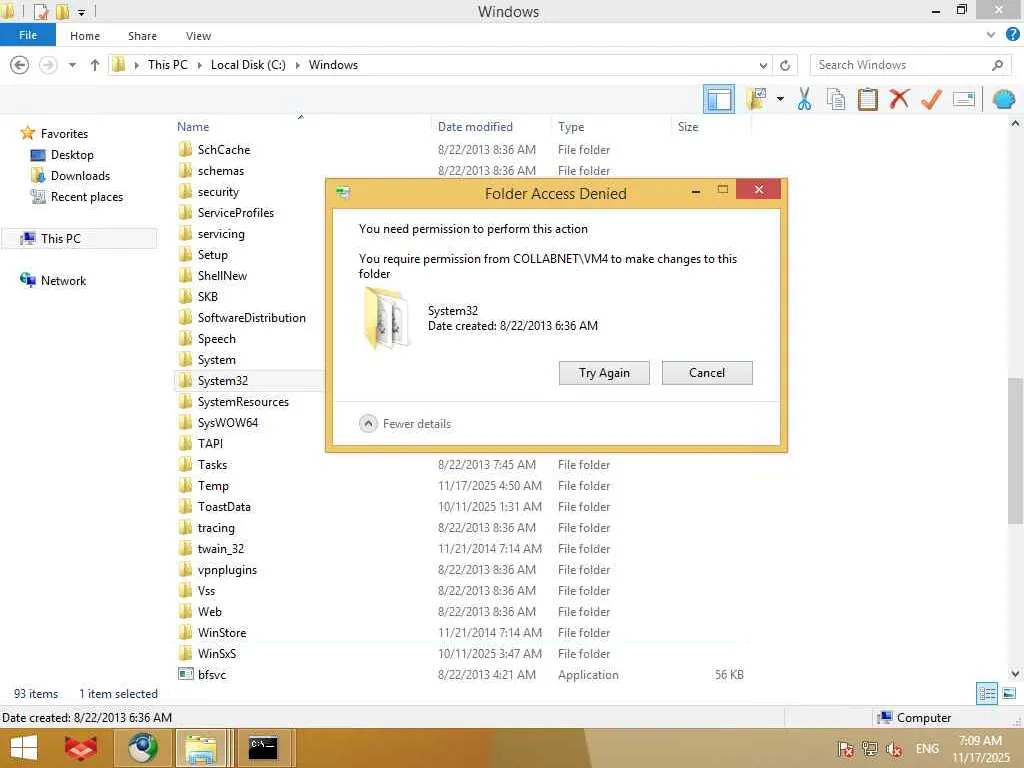This screenshot has height=768, width=1024.
Task: Click the Cut scissors icon
Action: tap(804, 99)
